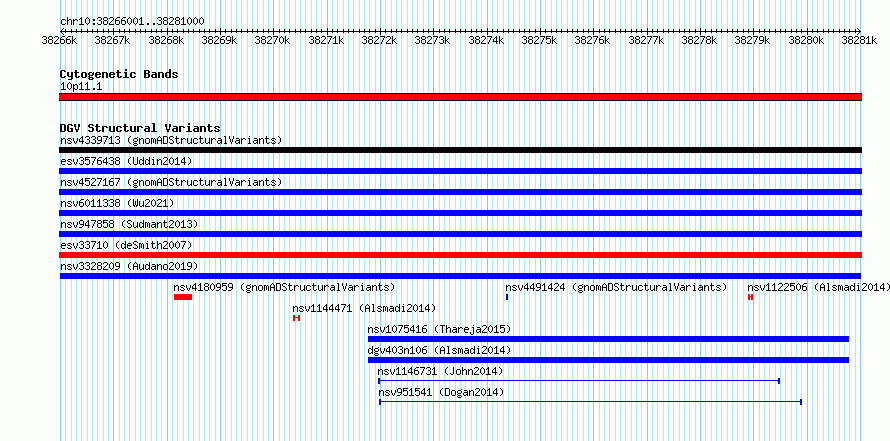890x441 pixels.
Task: Click the blue nsv947858 variant bar
Action: 460,234
